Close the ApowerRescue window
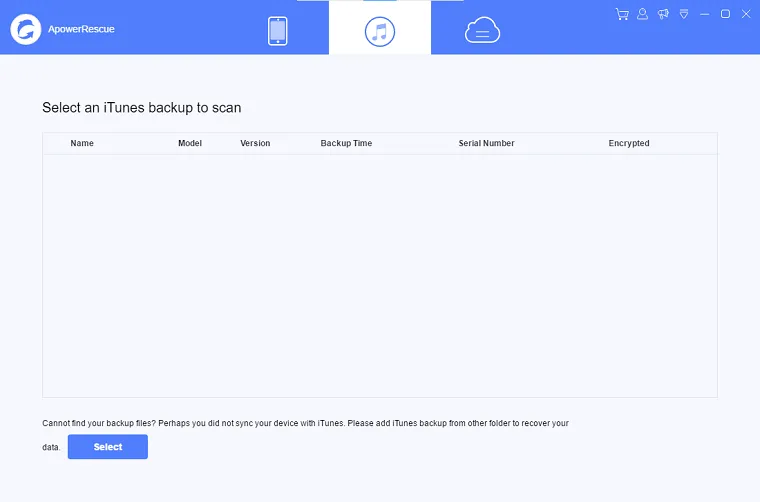 pyautogui.click(x=746, y=14)
